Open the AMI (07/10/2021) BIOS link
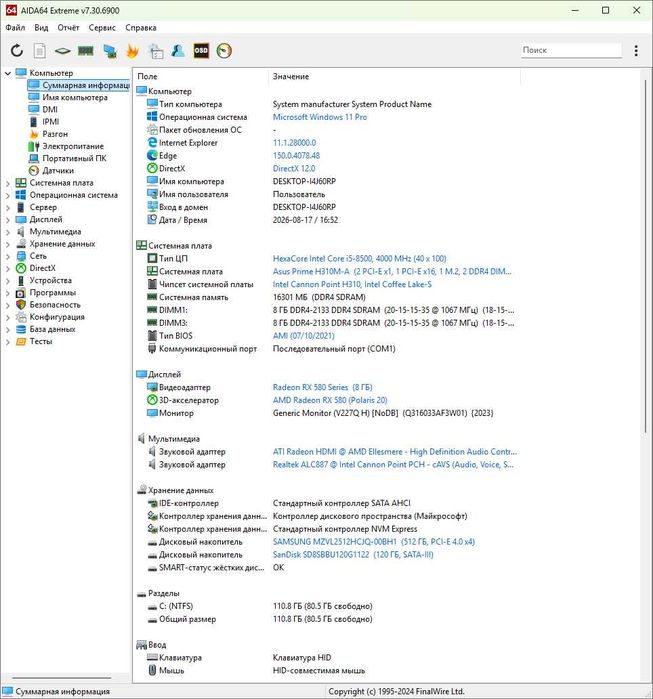This screenshot has height=699, width=653. [303, 336]
